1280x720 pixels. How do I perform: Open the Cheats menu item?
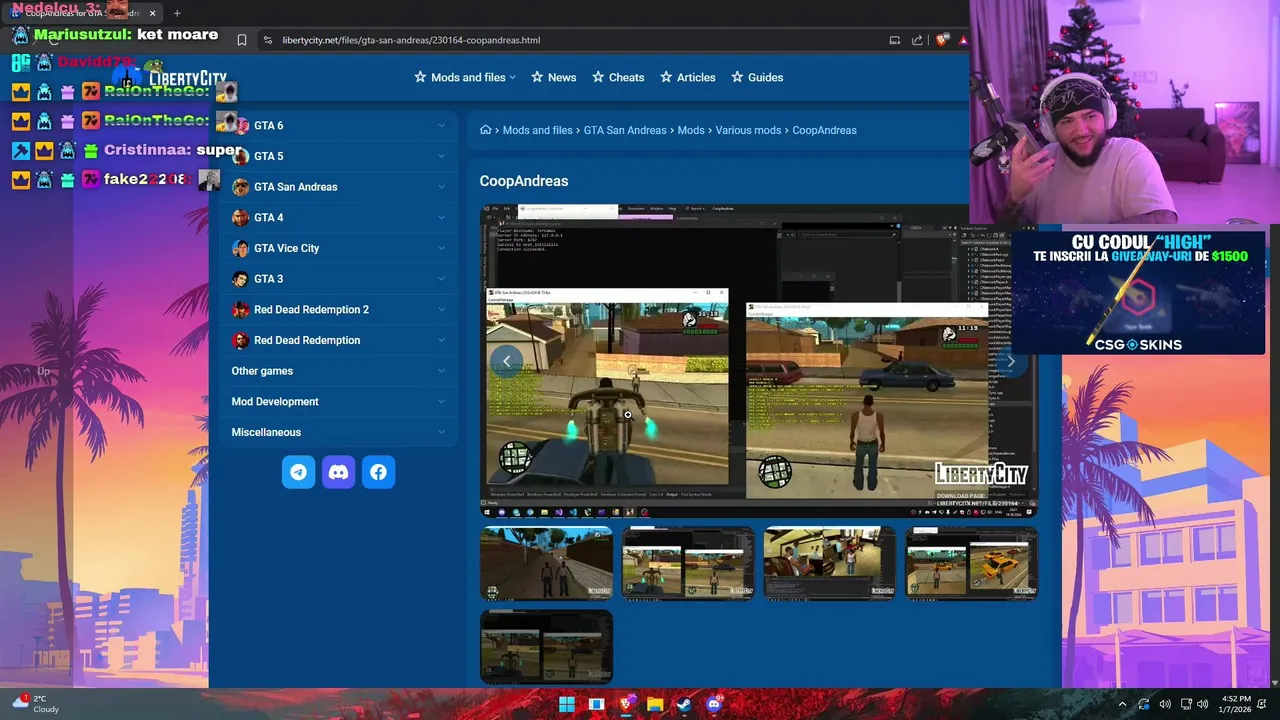tap(618, 77)
